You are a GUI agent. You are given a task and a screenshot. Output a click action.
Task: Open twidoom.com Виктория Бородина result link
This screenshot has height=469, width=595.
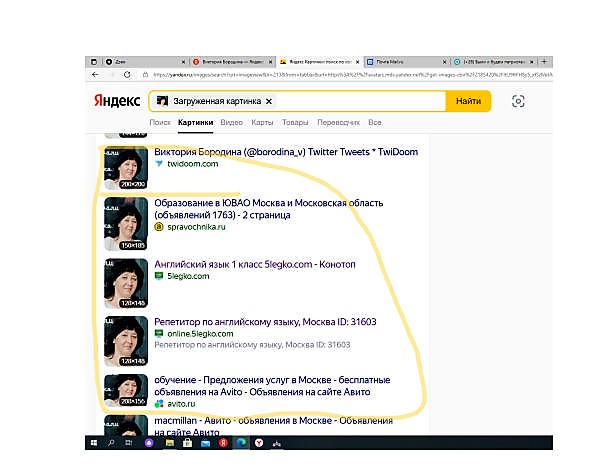coord(286,152)
